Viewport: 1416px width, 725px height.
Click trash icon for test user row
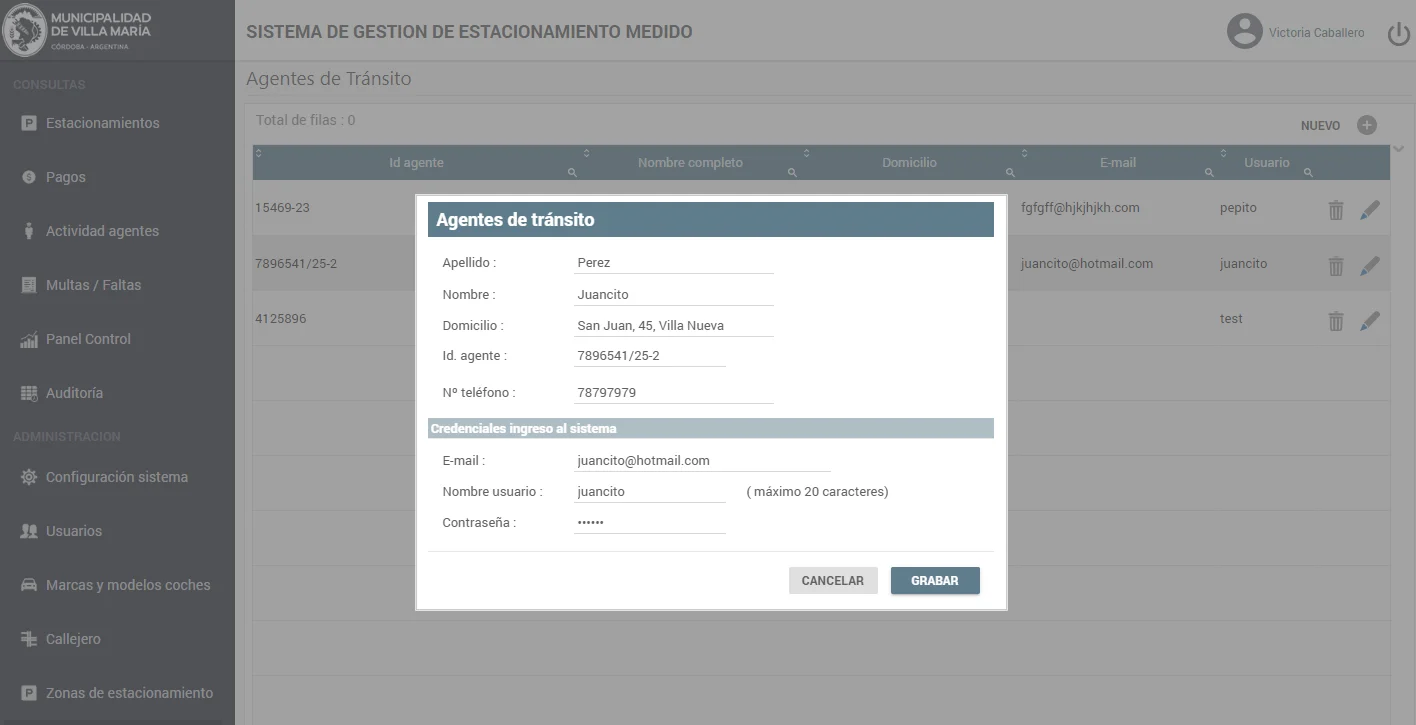pyautogui.click(x=1335, y=321)
